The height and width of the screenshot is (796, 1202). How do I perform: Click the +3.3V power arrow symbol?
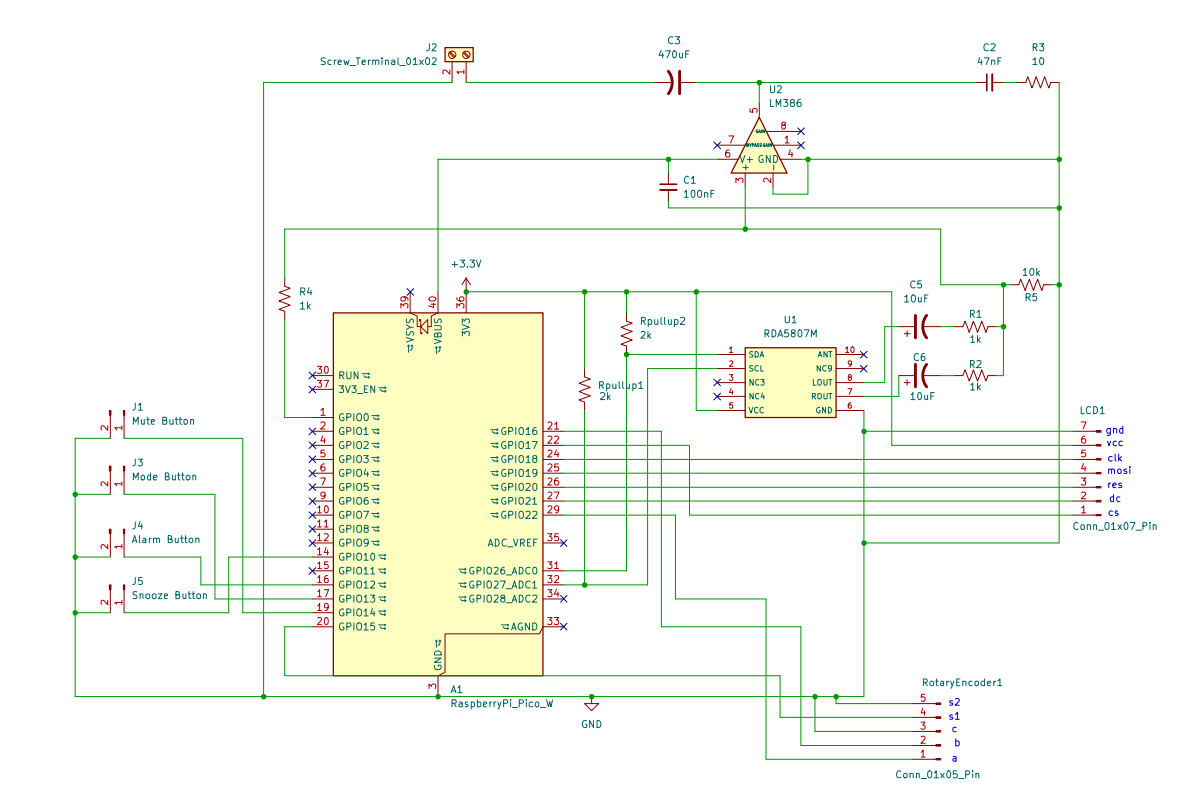point(466,280)
